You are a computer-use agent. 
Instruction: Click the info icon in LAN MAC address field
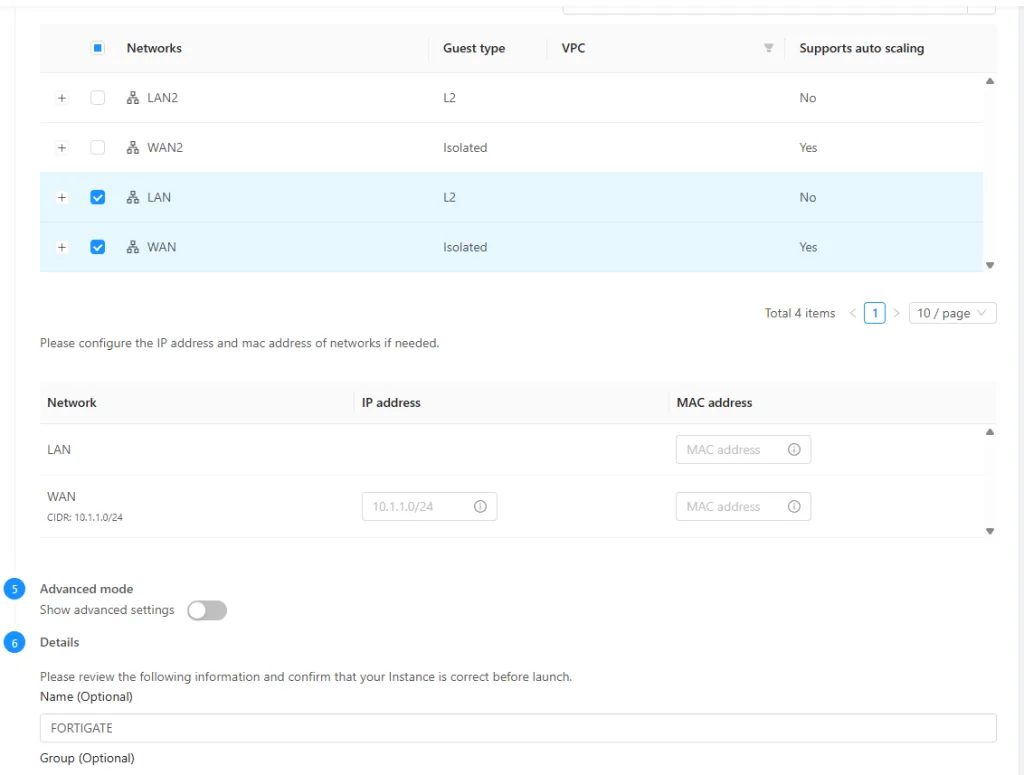[794, 450]
